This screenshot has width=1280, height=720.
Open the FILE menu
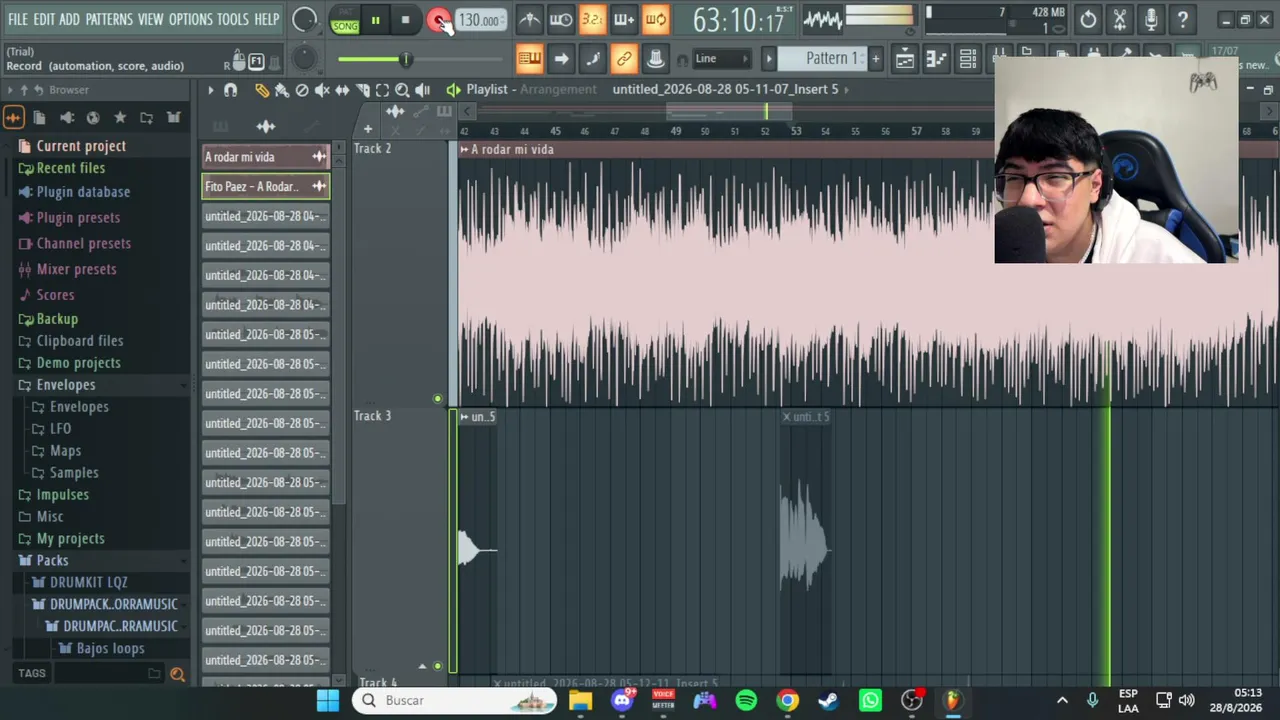18,19
